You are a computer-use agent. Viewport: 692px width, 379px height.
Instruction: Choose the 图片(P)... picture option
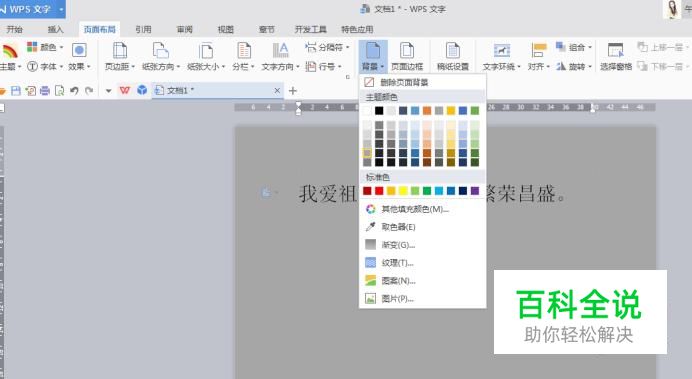pos(422,299)
